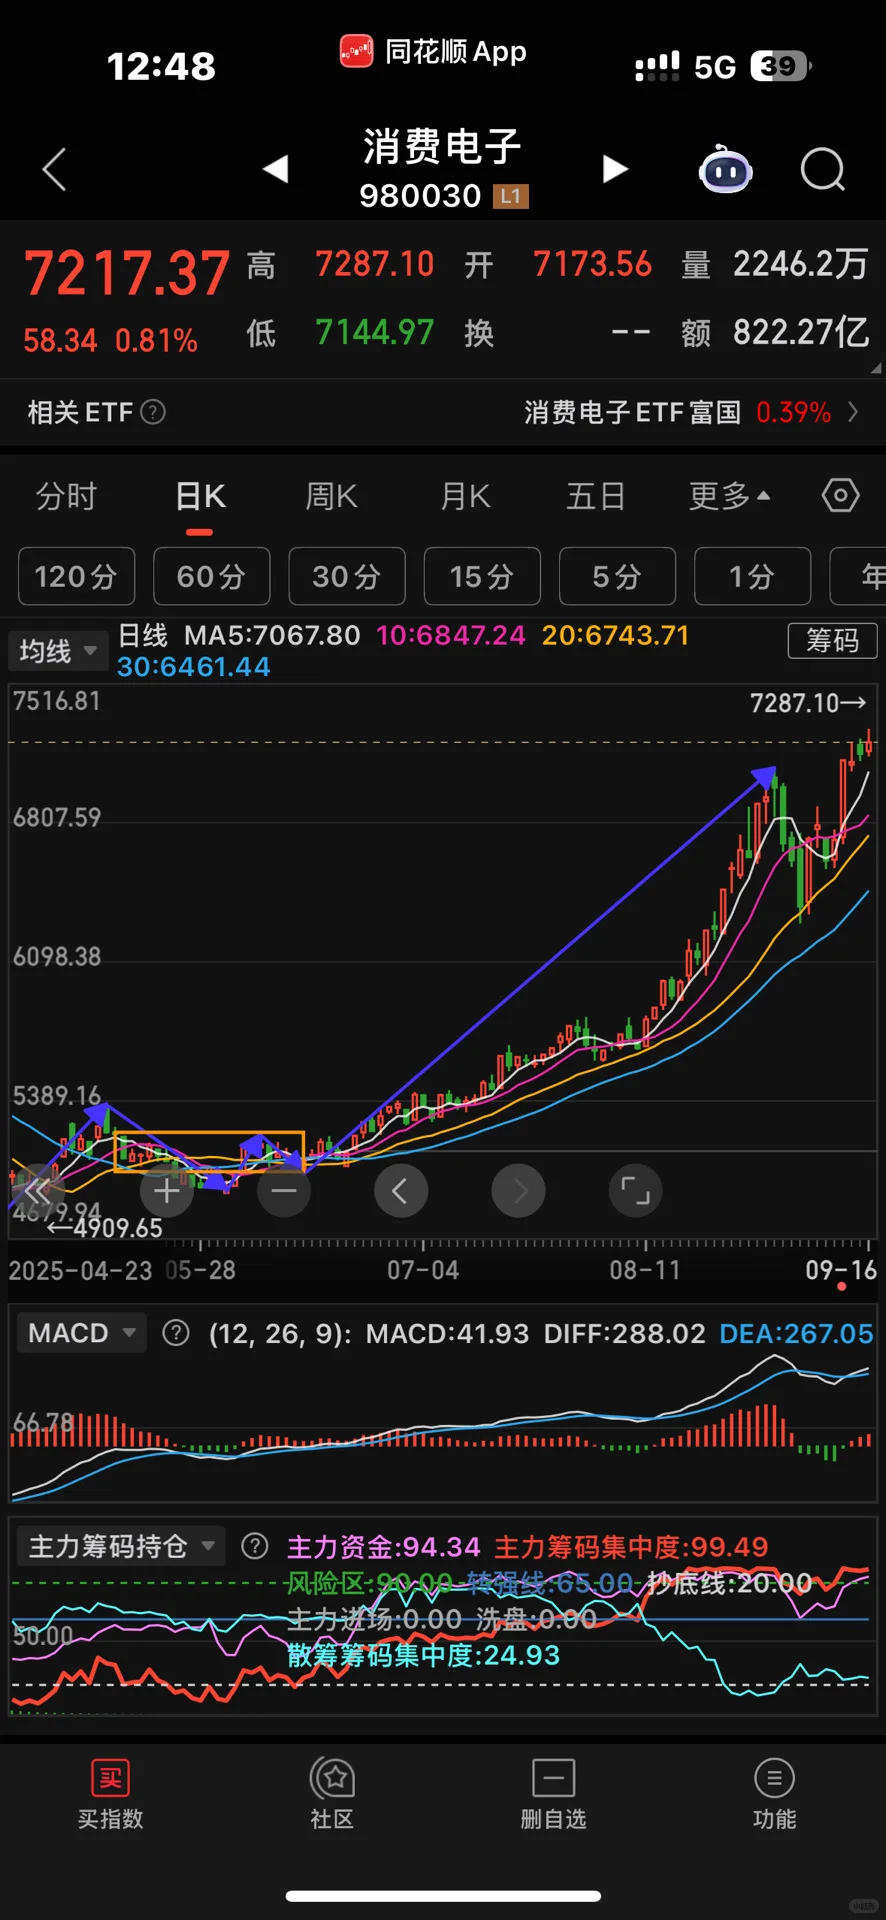Tap the 7287.10 high price marker on chart

[x=808, y=703]
